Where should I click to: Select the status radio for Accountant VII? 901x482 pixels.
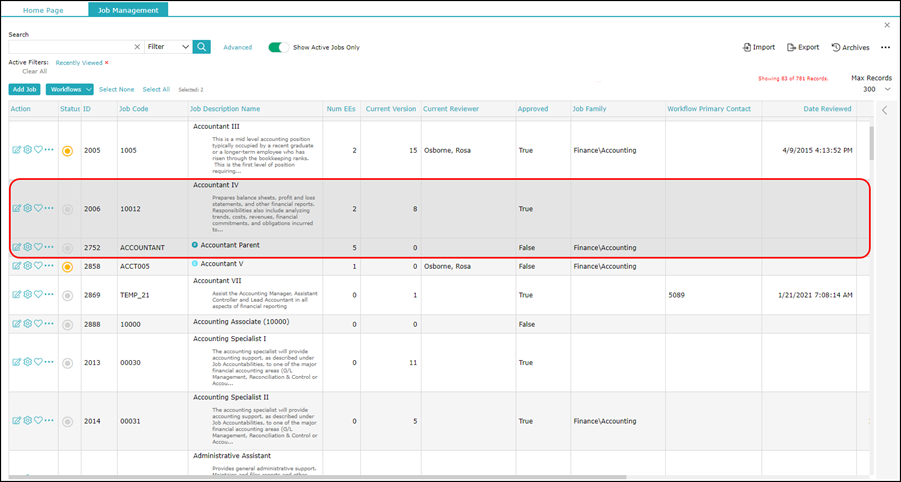tap(67, 296)
